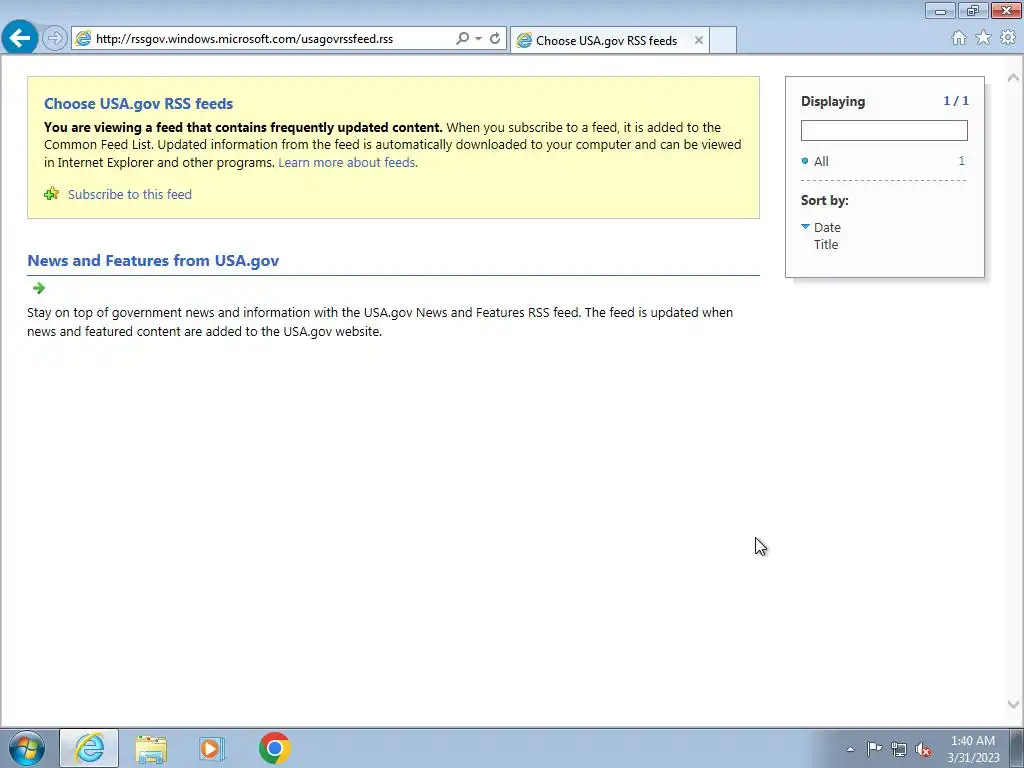The width and height of the screenshot is (1024, 768).
Task: Open the address bar autocomplete dropdown arrow
Action: click(x=479, y=39)
